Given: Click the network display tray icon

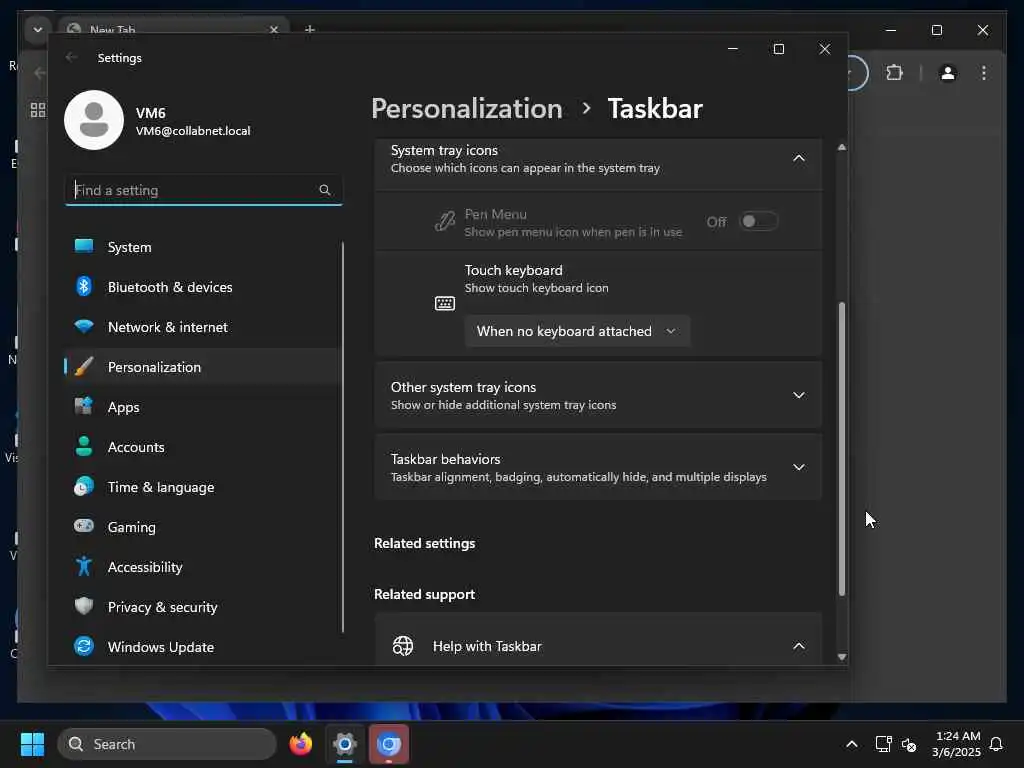Looking at the screenshot, I should coord(883,744).
